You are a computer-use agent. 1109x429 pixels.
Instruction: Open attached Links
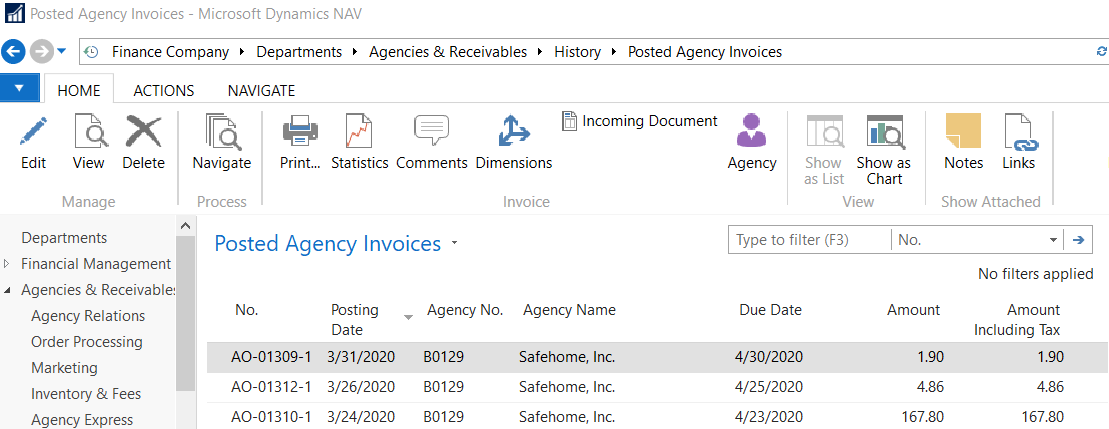click(x=1018, y=133)
